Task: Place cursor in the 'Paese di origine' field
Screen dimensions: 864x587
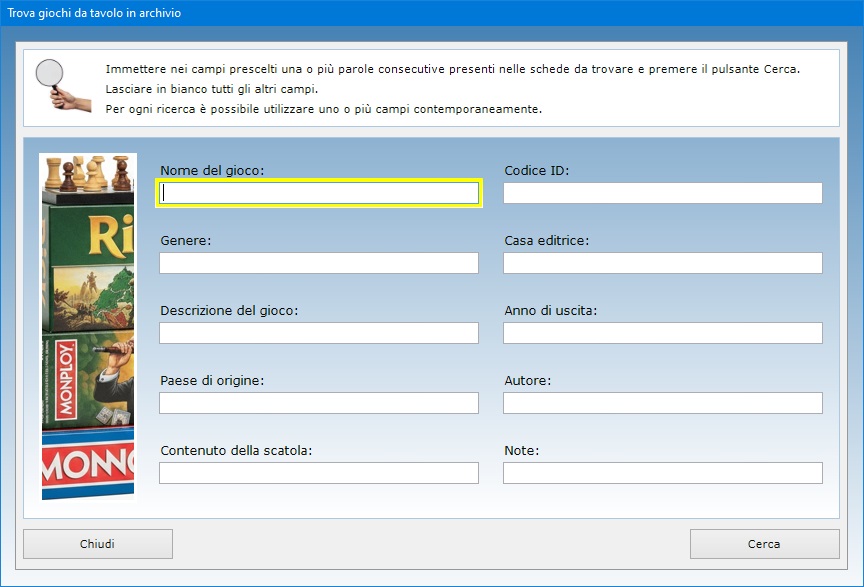Action: 319,403
